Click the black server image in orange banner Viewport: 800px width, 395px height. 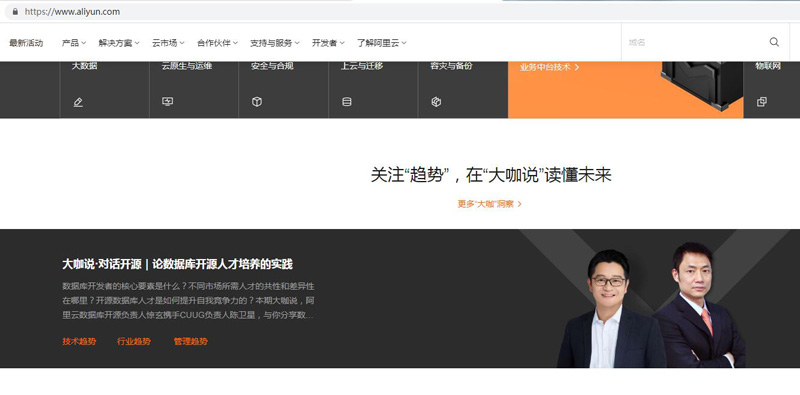[702, 86]
